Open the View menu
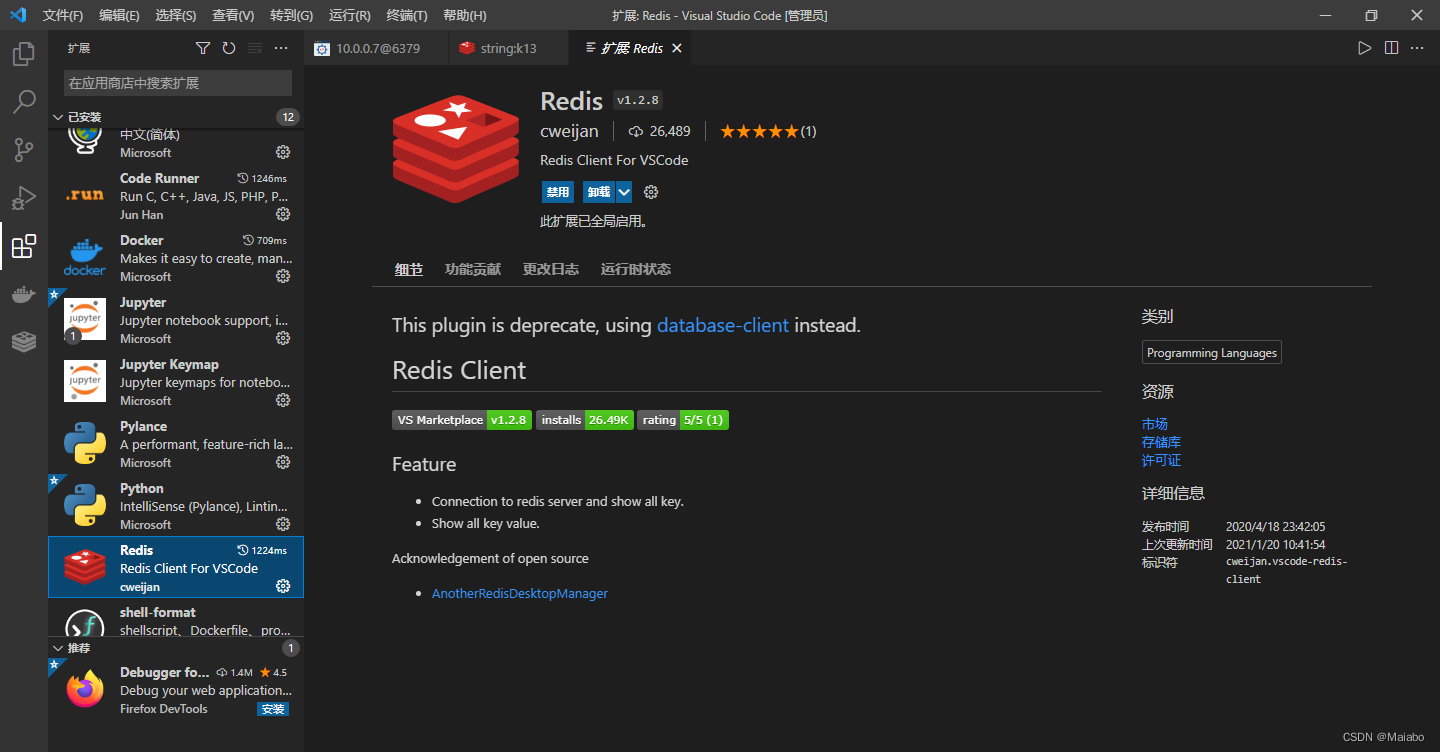 pyautogui.click(x=233, y=15)
